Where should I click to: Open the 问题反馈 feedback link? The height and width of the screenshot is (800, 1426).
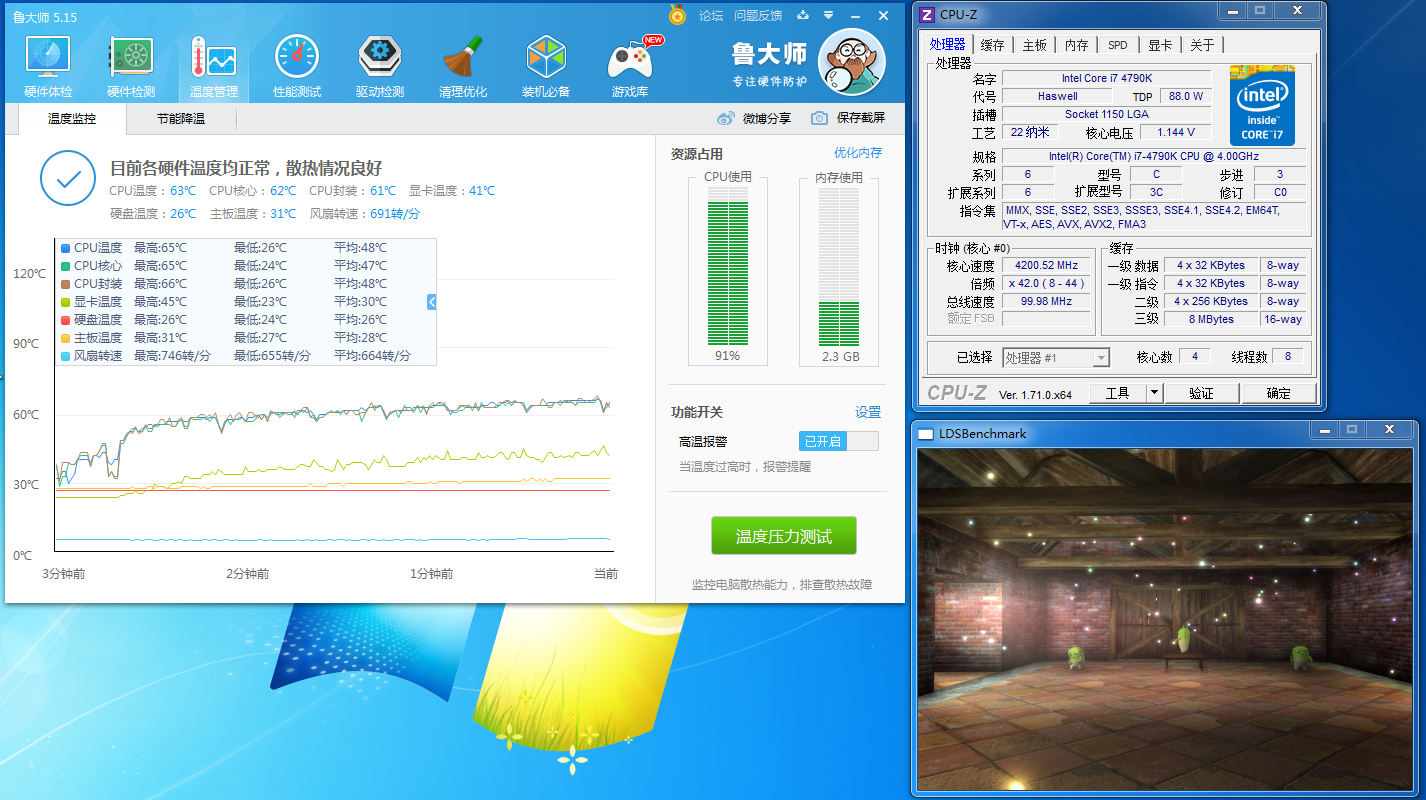click(758, 15)
